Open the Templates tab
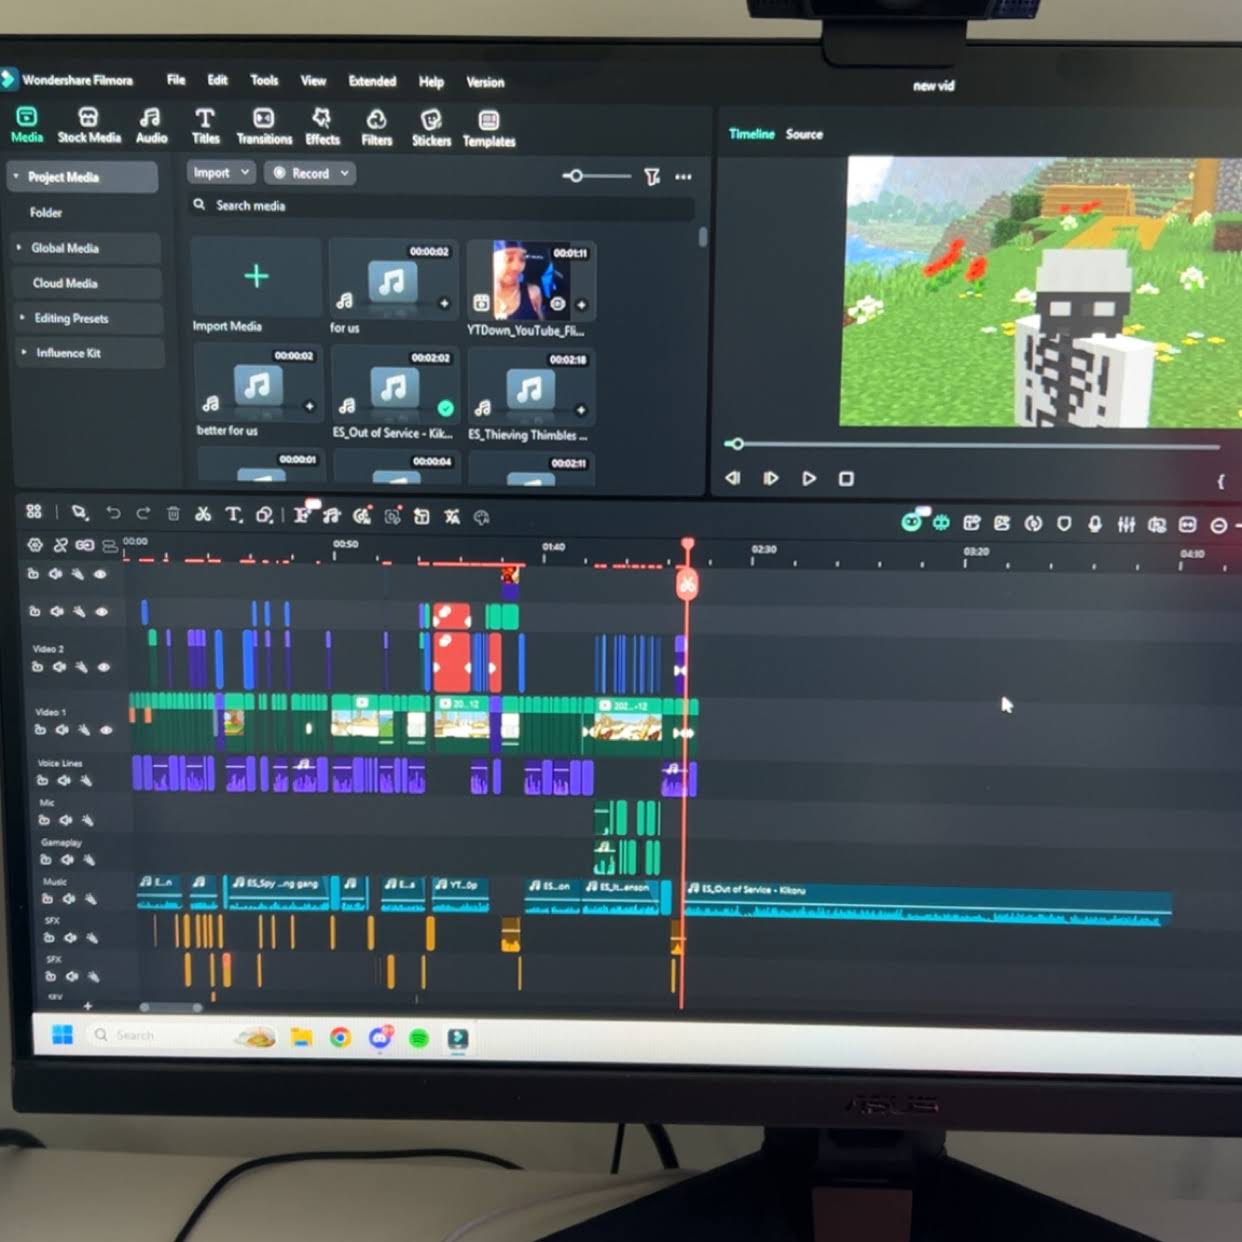The image size is (1242, 1242). [489, 131]
